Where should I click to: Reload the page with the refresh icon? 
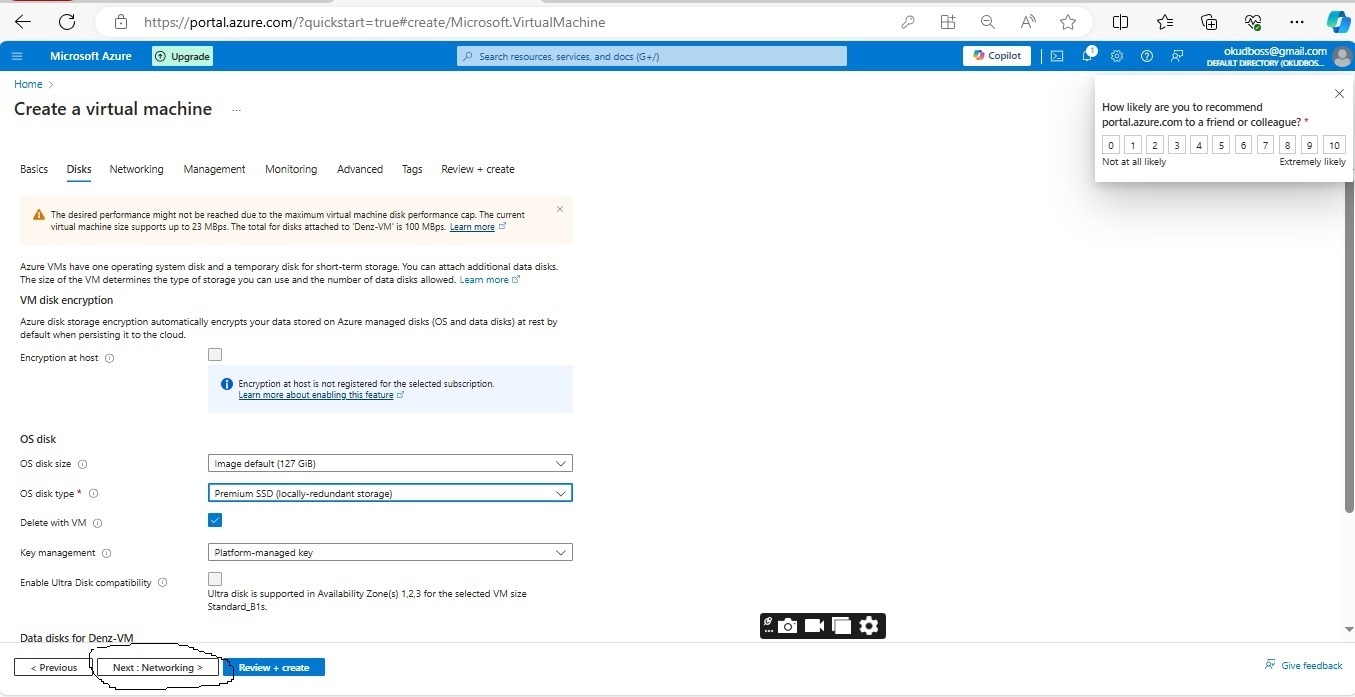67,22
